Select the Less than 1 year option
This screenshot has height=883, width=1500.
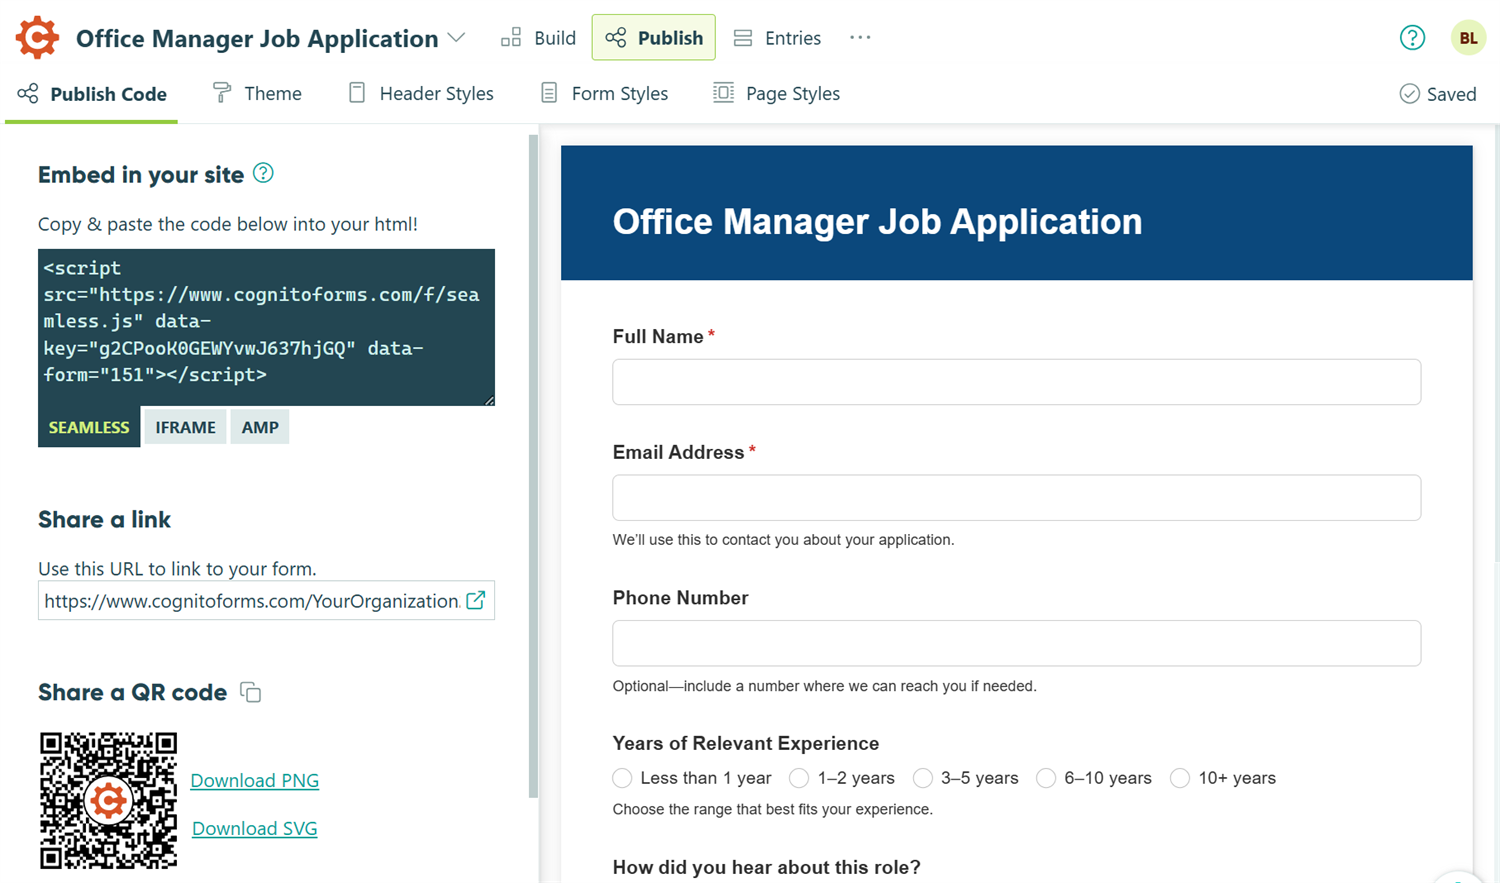click(622, 778)
